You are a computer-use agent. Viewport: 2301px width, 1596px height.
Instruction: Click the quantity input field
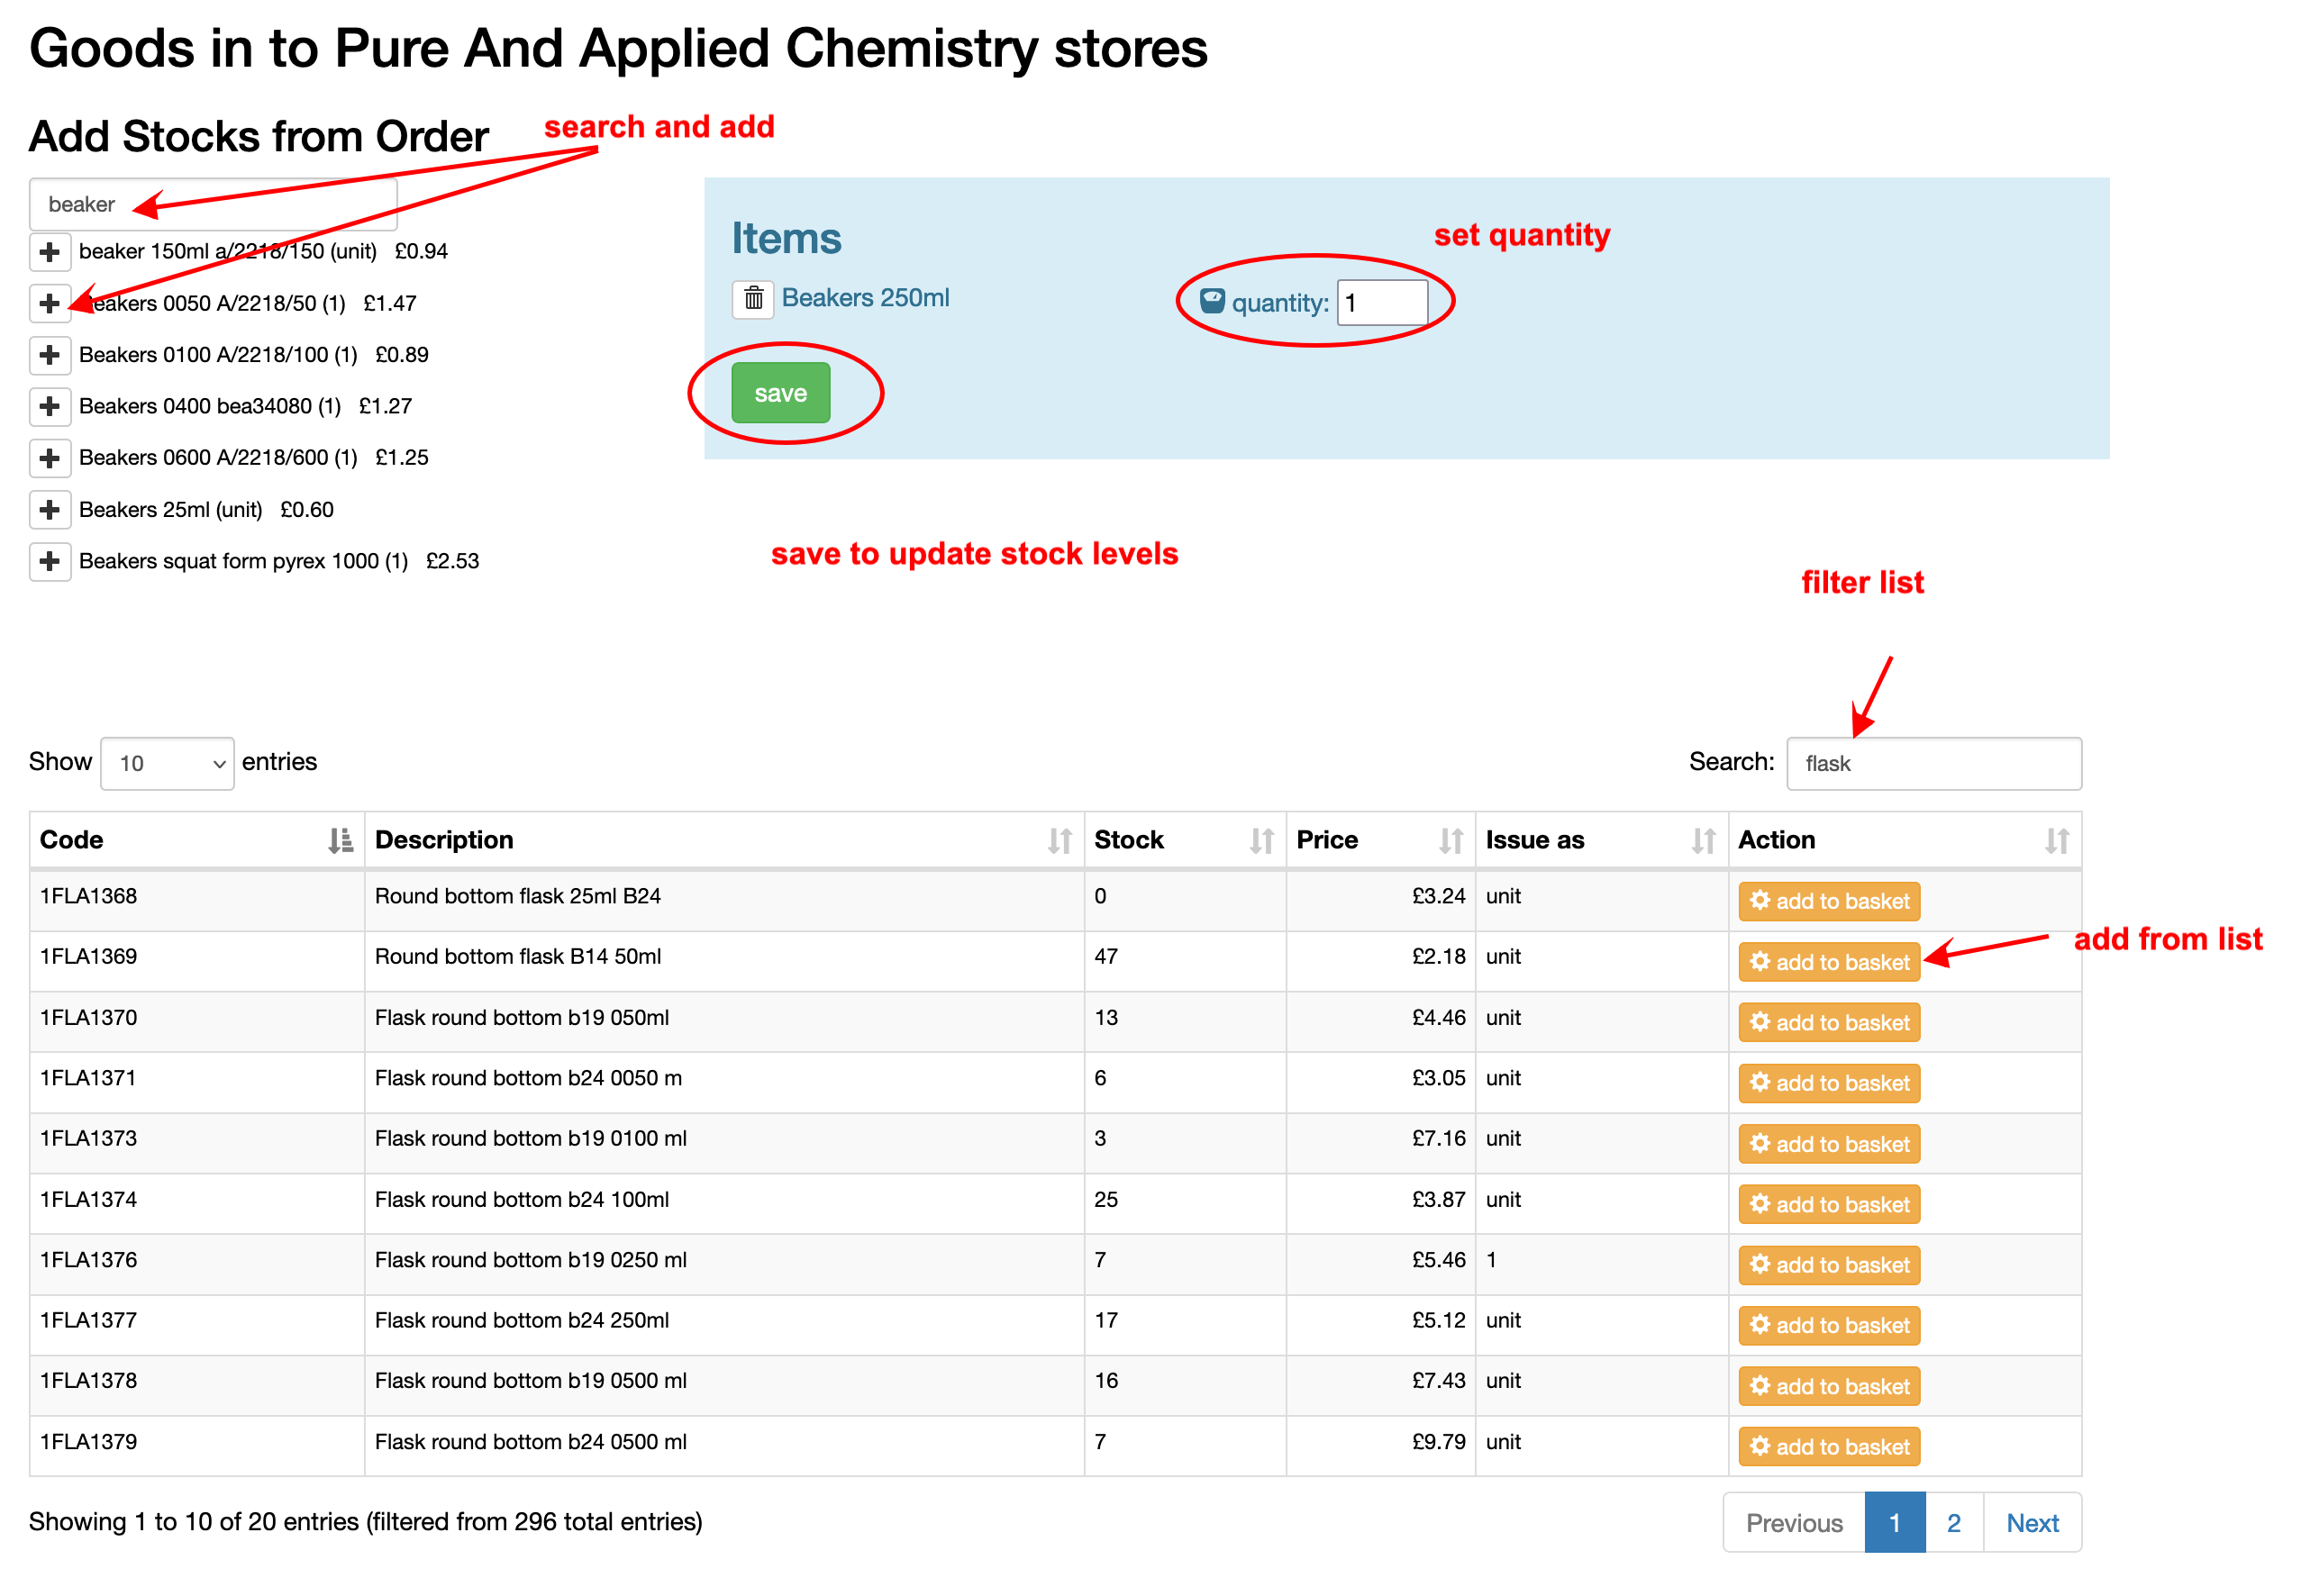point(1381,303)
